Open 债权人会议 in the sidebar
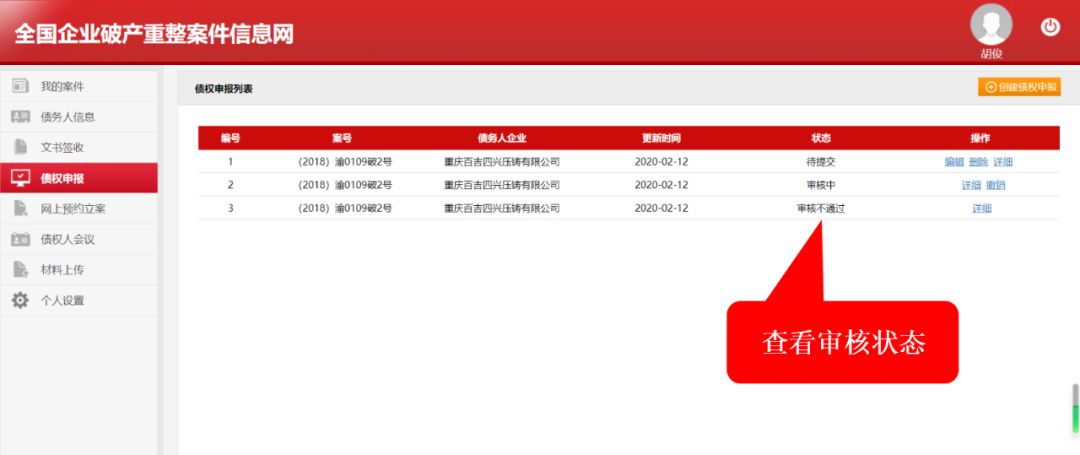Screen dimensions: 1080x455 click(79, 240)
